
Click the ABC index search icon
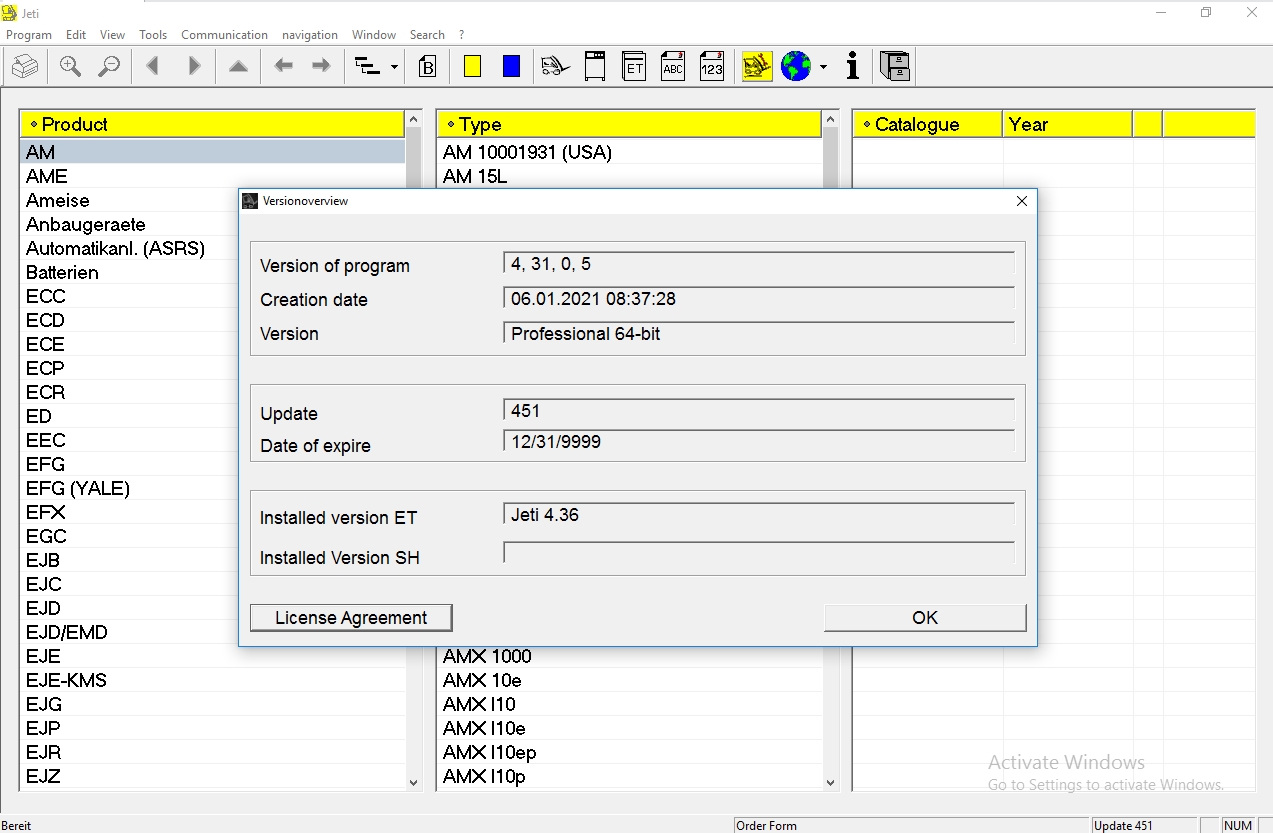coord(671,66)
